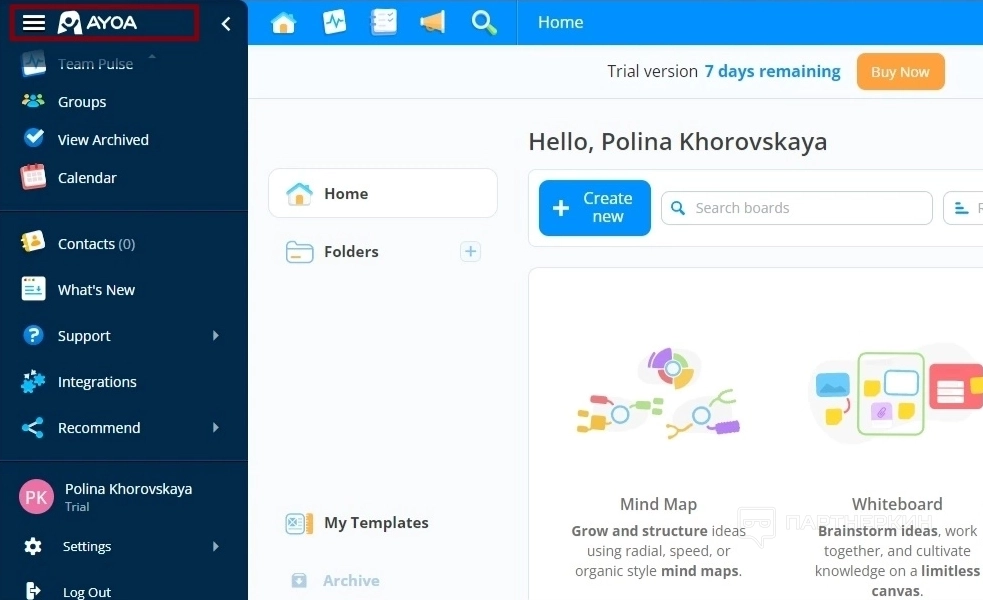
Task: Click the magnifier search icon in the toolbar
Action: (x=484, y=23)
